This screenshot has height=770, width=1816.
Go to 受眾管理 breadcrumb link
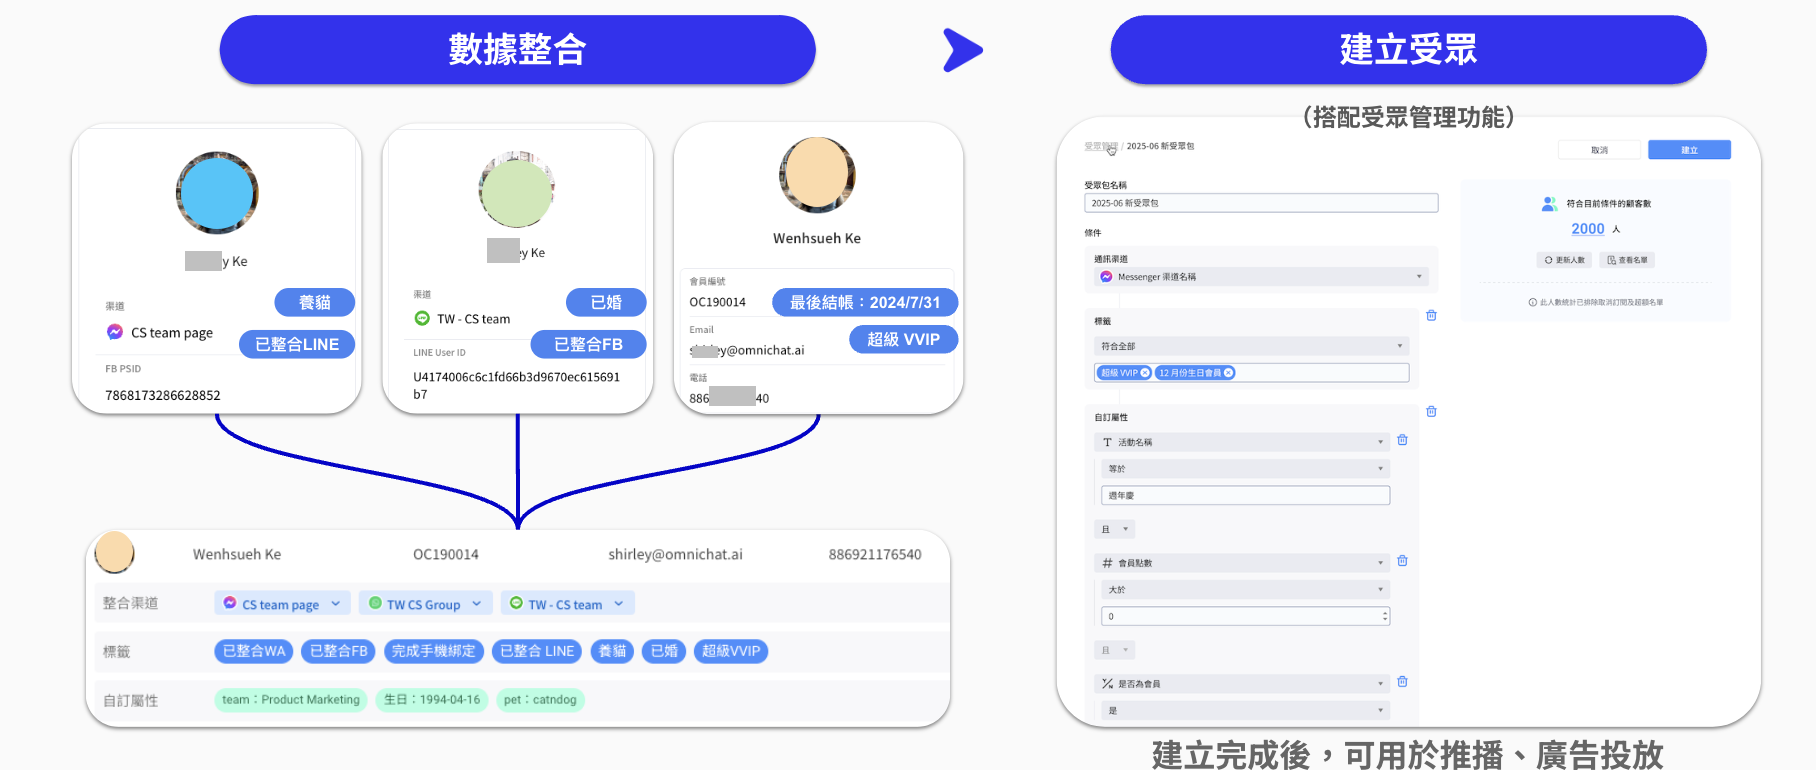1100,147
